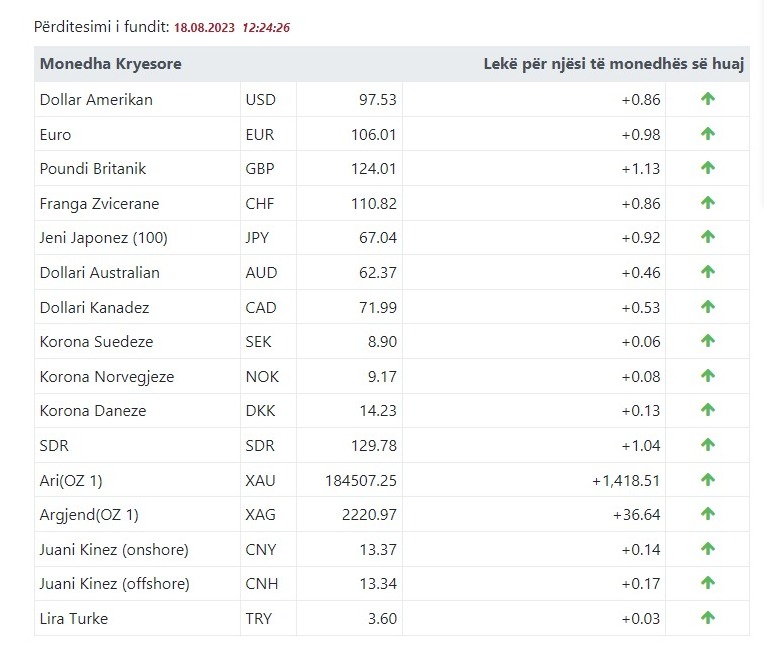Click the green arrow for Korona Daneze
Viewport: 764px width, 650px height.
click(x=708, y=410)
